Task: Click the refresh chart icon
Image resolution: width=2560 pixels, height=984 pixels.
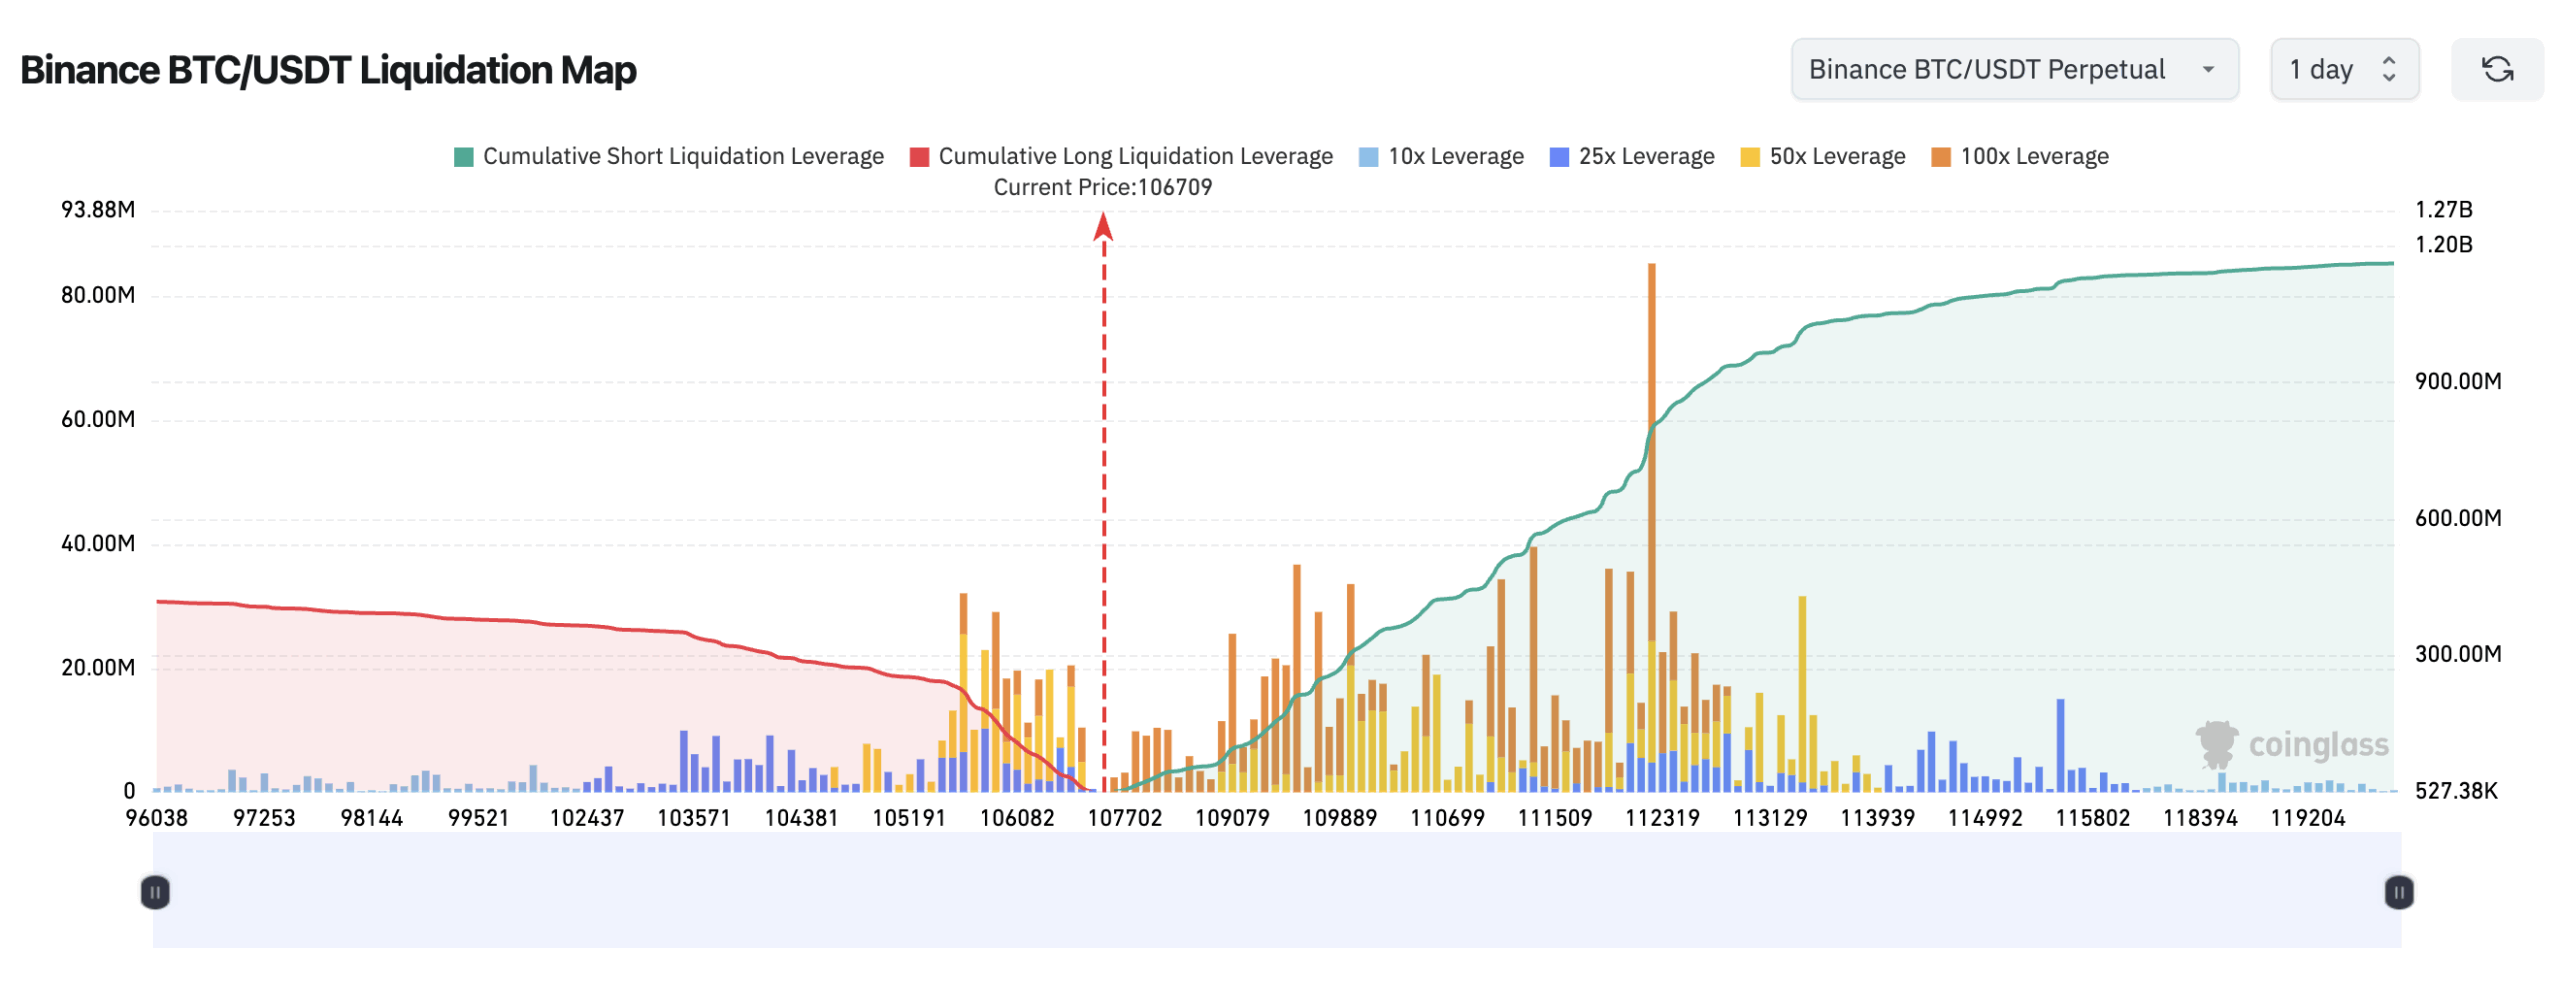Action: 2496,69
